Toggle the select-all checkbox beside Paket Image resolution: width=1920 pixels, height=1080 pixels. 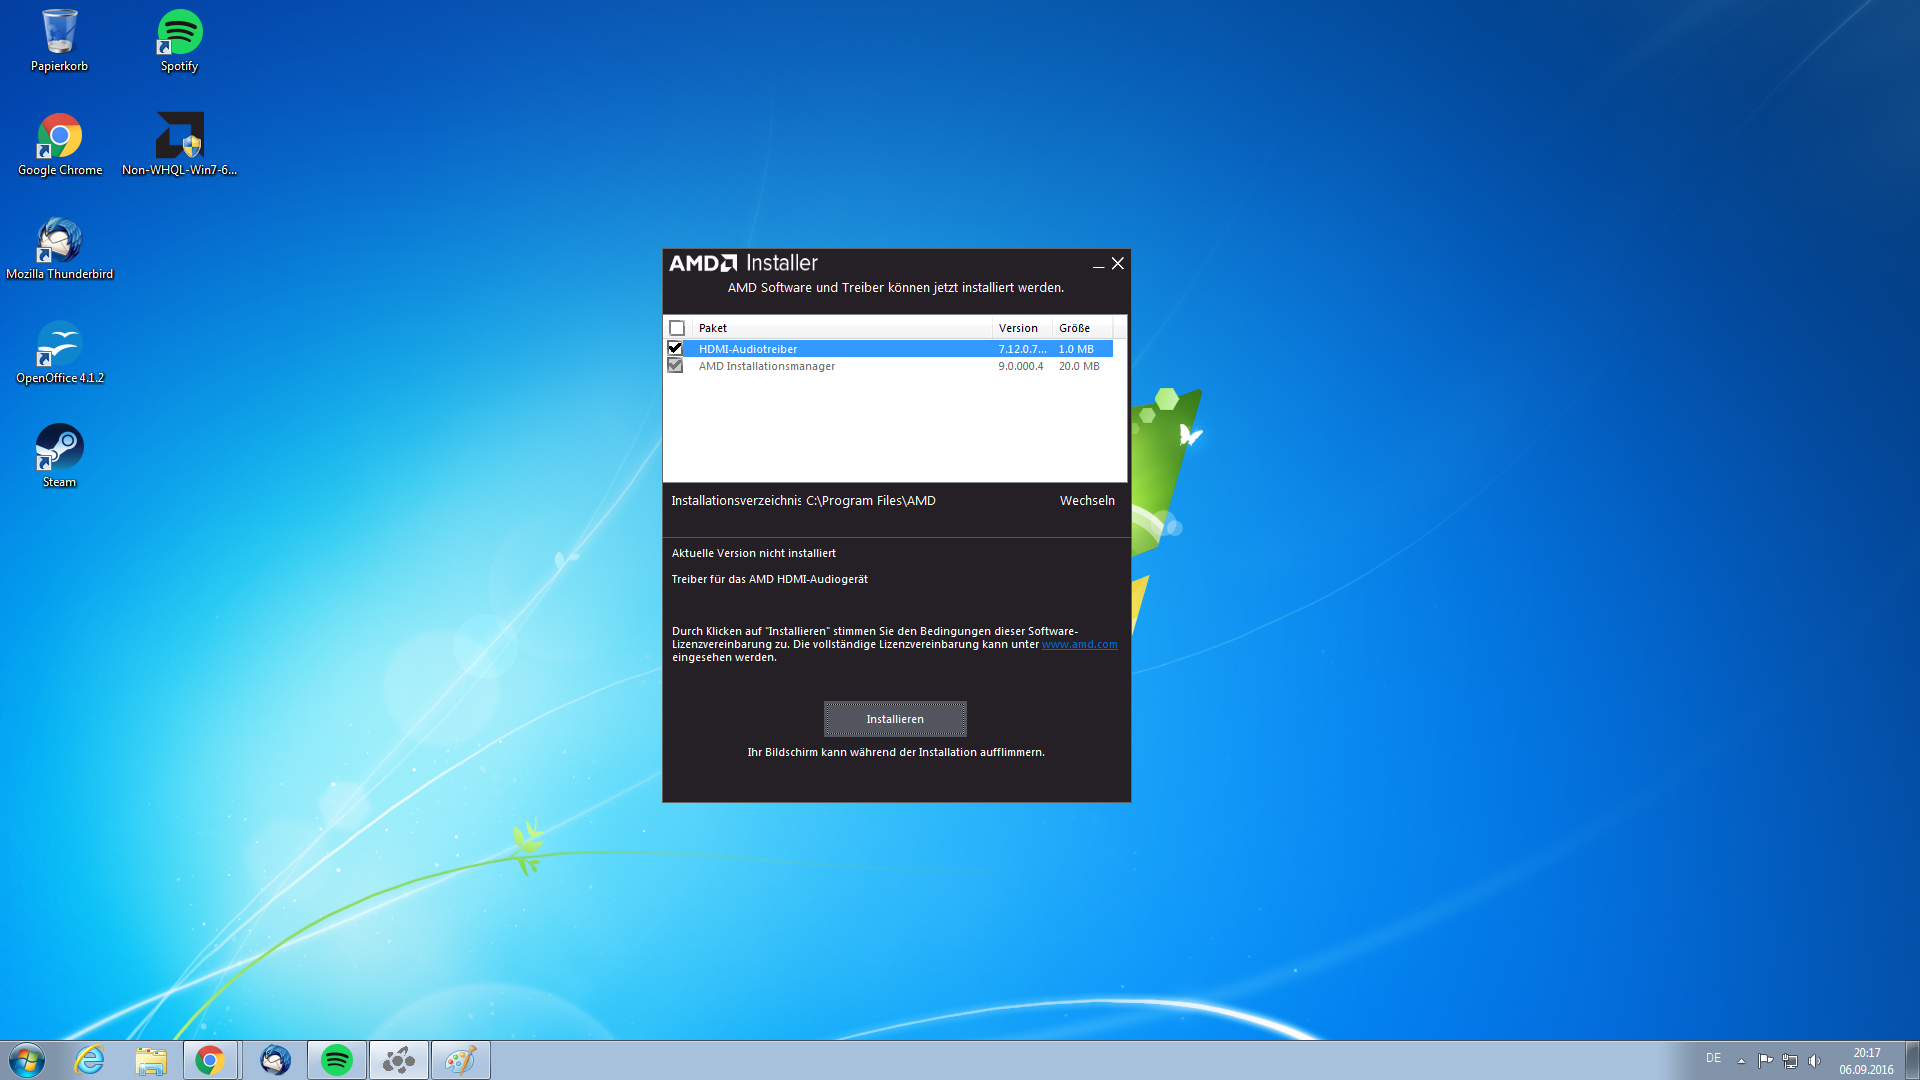pyautogui.click(x=677, y=328)
